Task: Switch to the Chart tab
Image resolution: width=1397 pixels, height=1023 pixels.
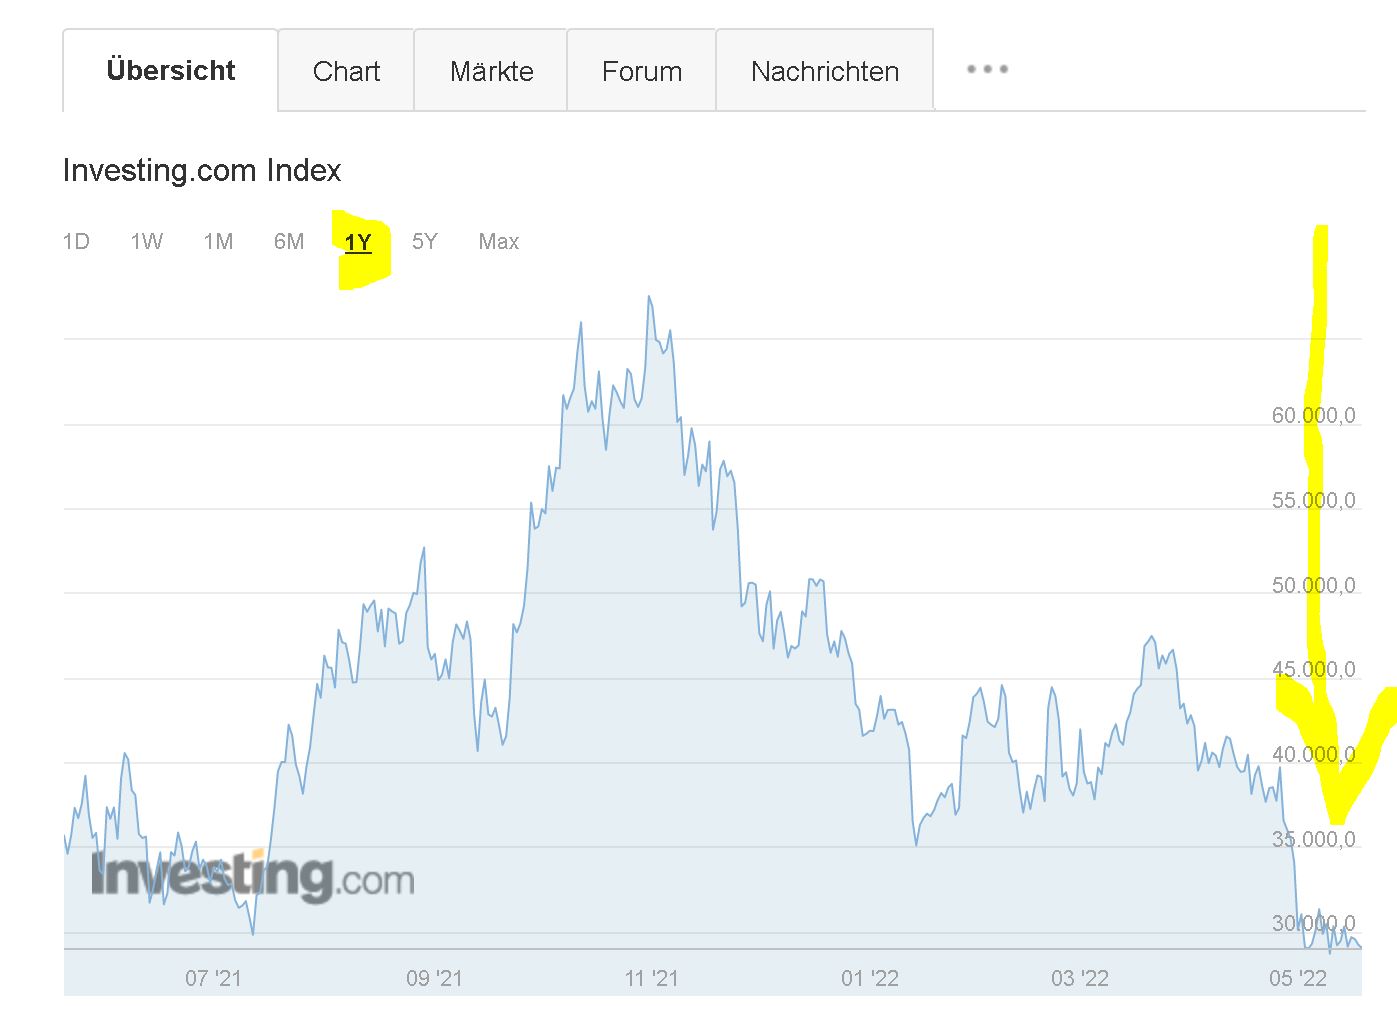Action: click(346, 71)
